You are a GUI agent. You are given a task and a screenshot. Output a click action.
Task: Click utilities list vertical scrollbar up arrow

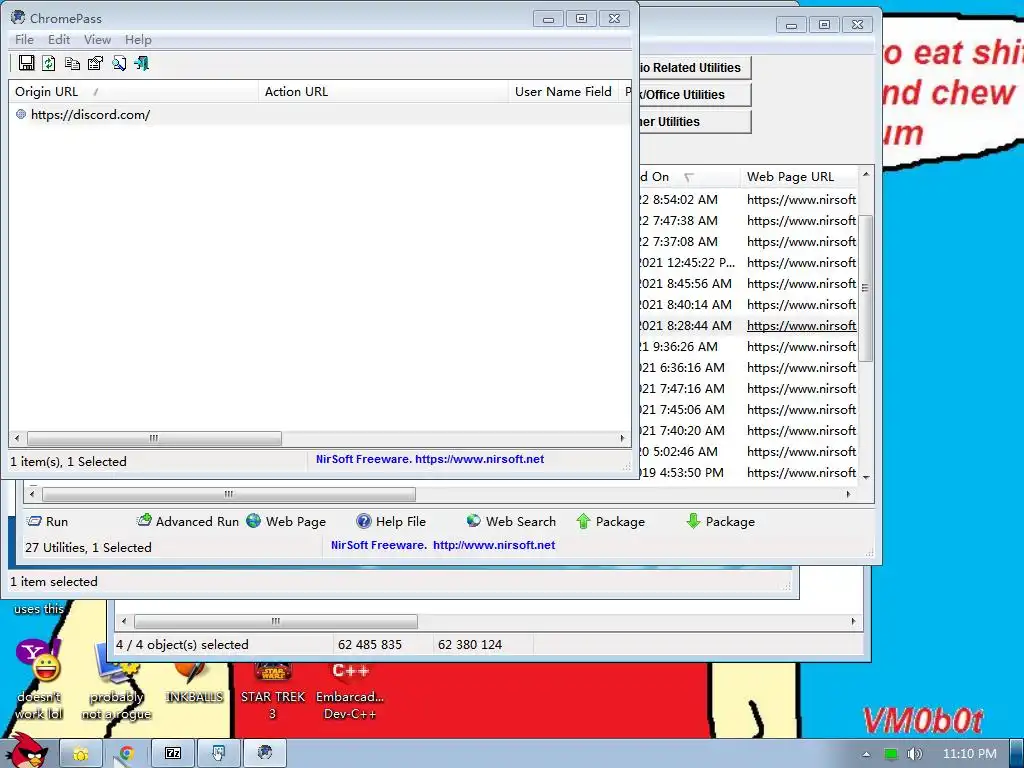(x=866, y=174)
